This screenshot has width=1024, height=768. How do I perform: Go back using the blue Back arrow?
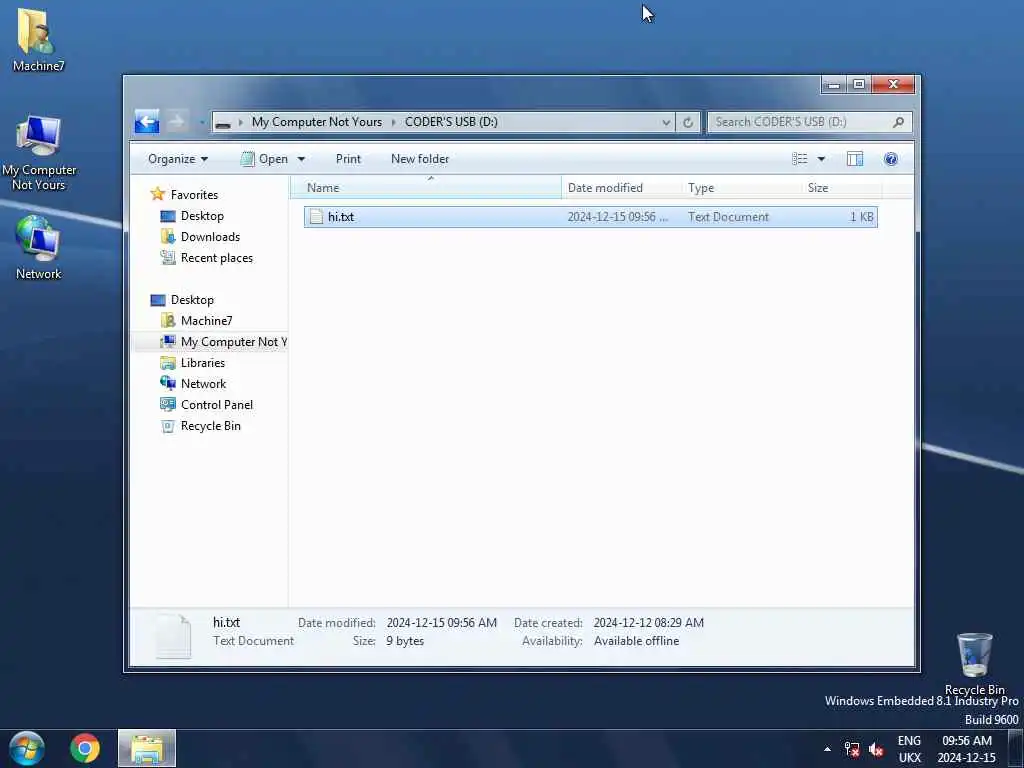click(x=147, y=121)
